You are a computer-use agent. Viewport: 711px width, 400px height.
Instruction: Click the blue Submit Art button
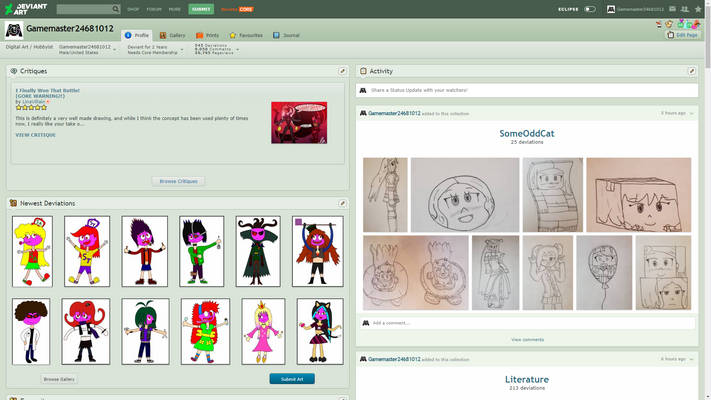point(292,379)
